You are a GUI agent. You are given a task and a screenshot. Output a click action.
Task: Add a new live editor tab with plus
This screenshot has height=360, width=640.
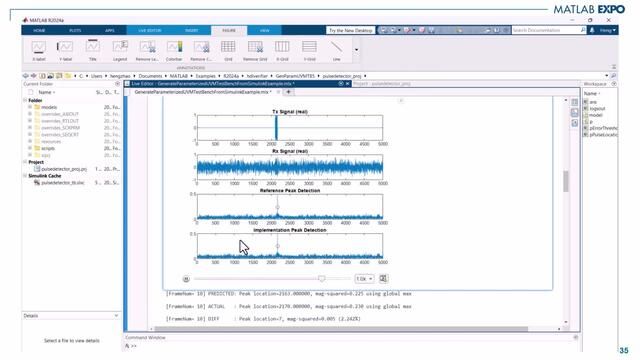coord(289,92)
